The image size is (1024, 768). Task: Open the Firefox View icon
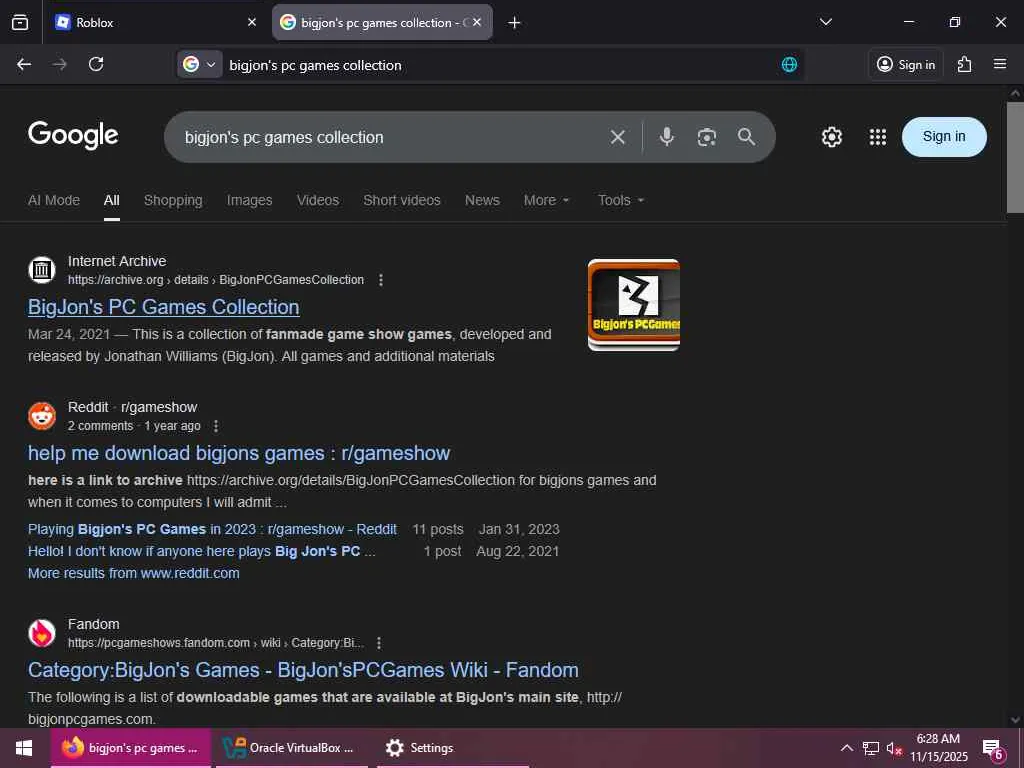point(20,22)
